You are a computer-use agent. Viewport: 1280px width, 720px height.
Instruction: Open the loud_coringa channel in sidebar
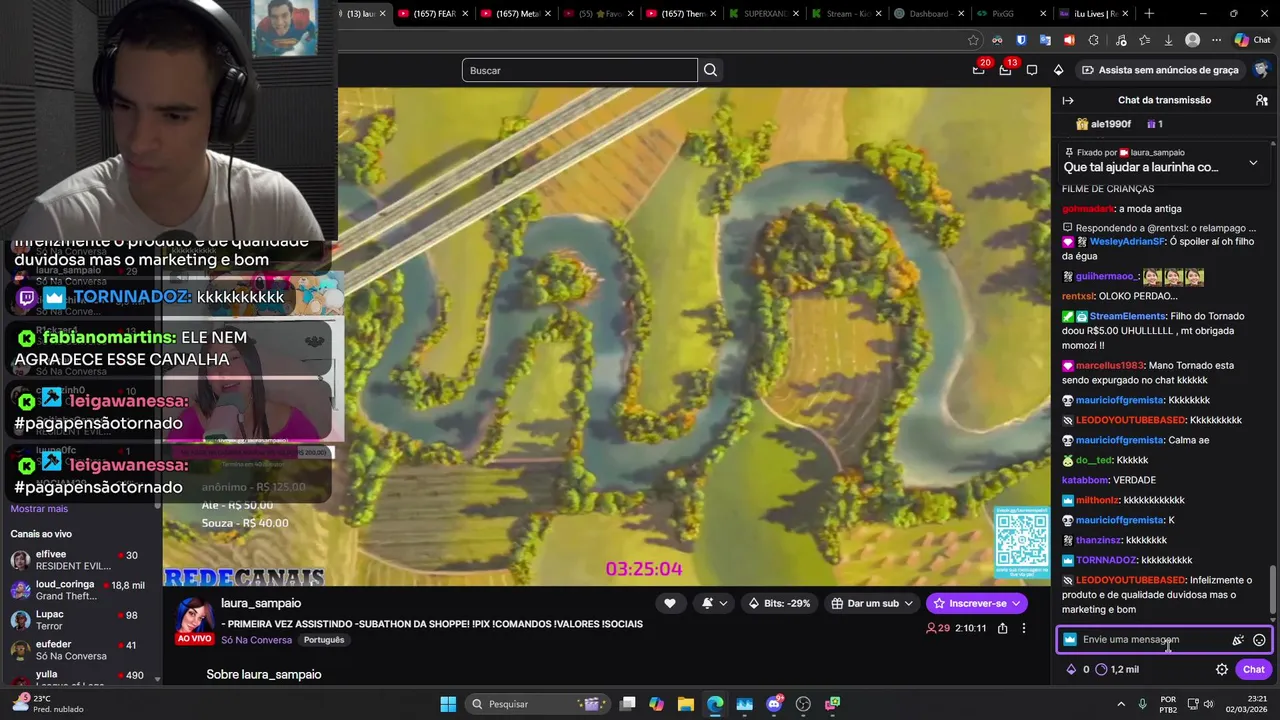pyautogui.click(x=82, y=590)
